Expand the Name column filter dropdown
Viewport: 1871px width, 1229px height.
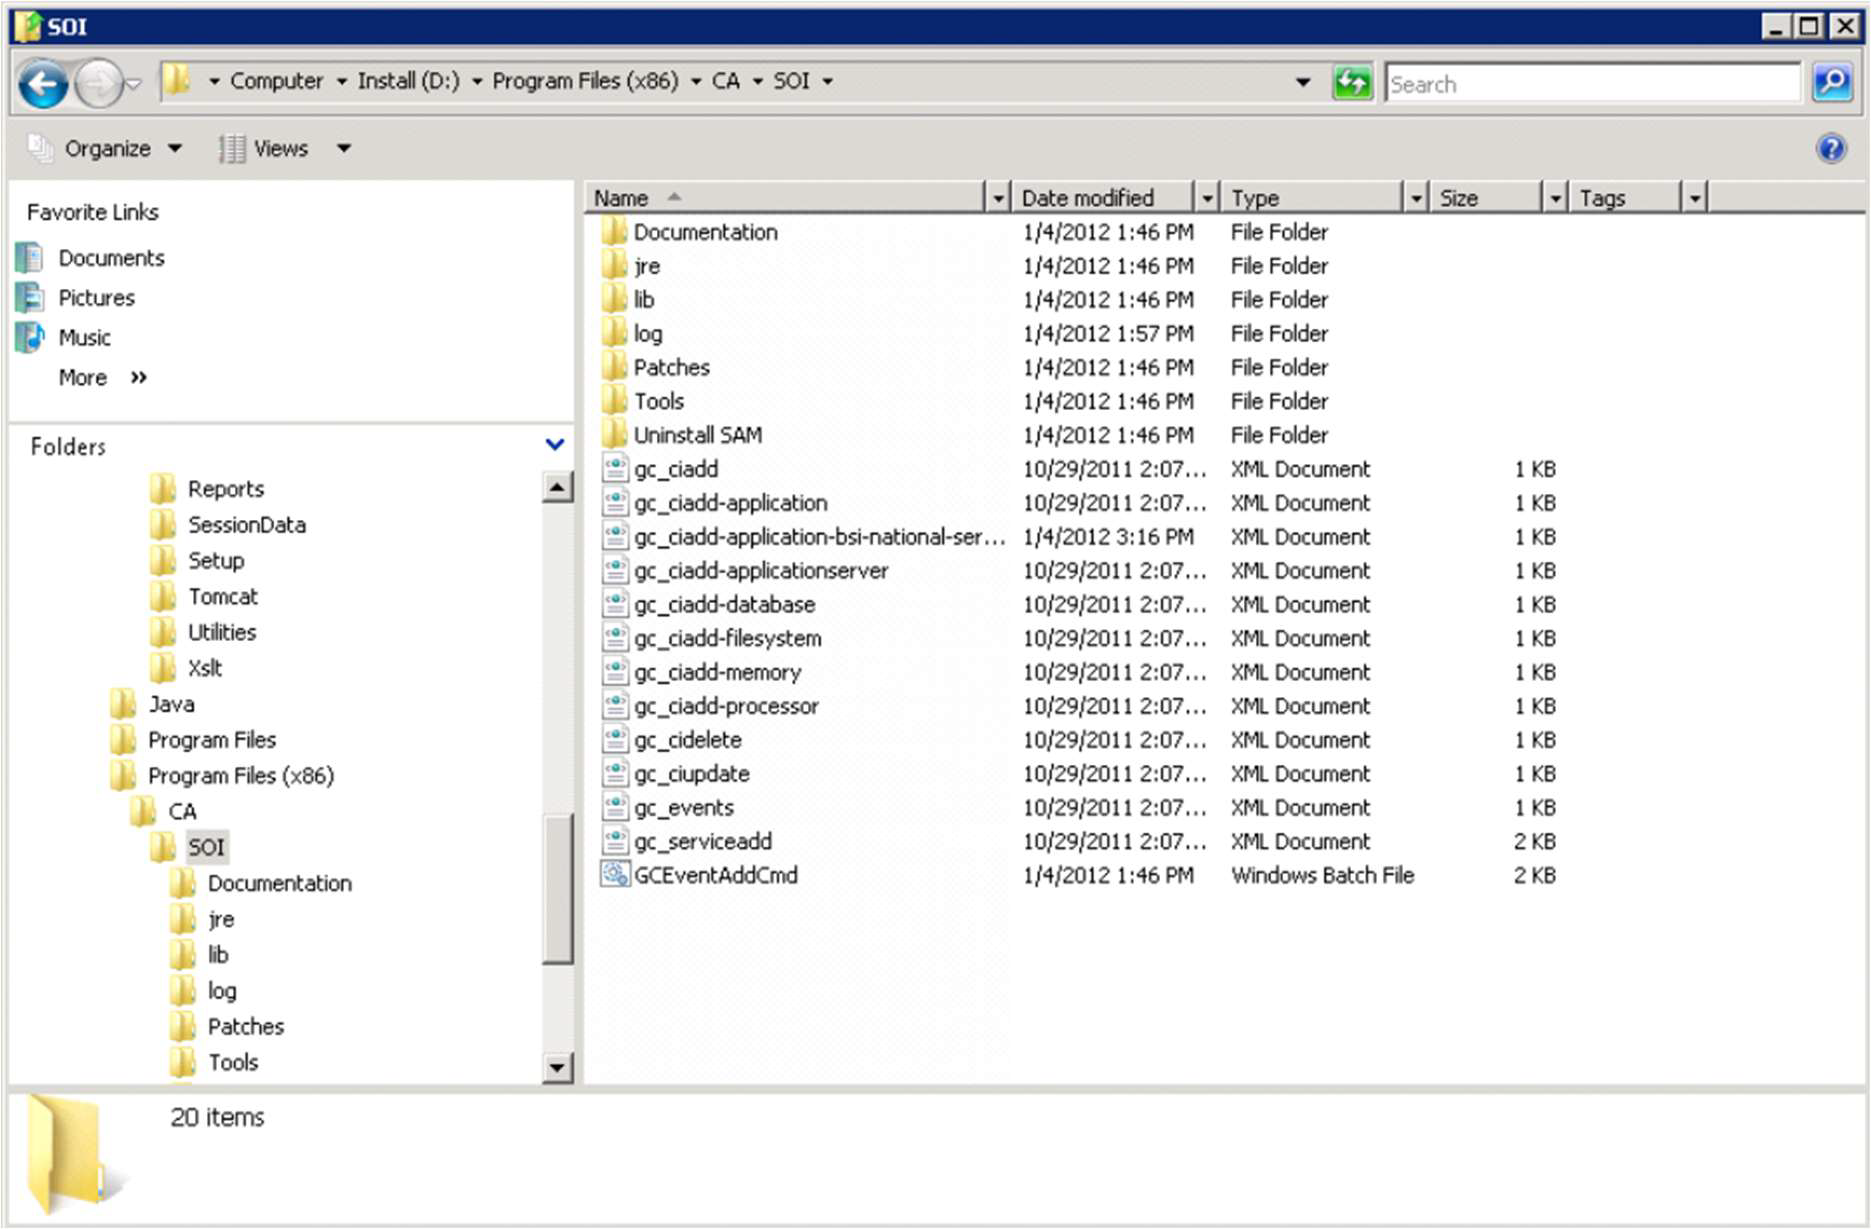coord(997,199)
